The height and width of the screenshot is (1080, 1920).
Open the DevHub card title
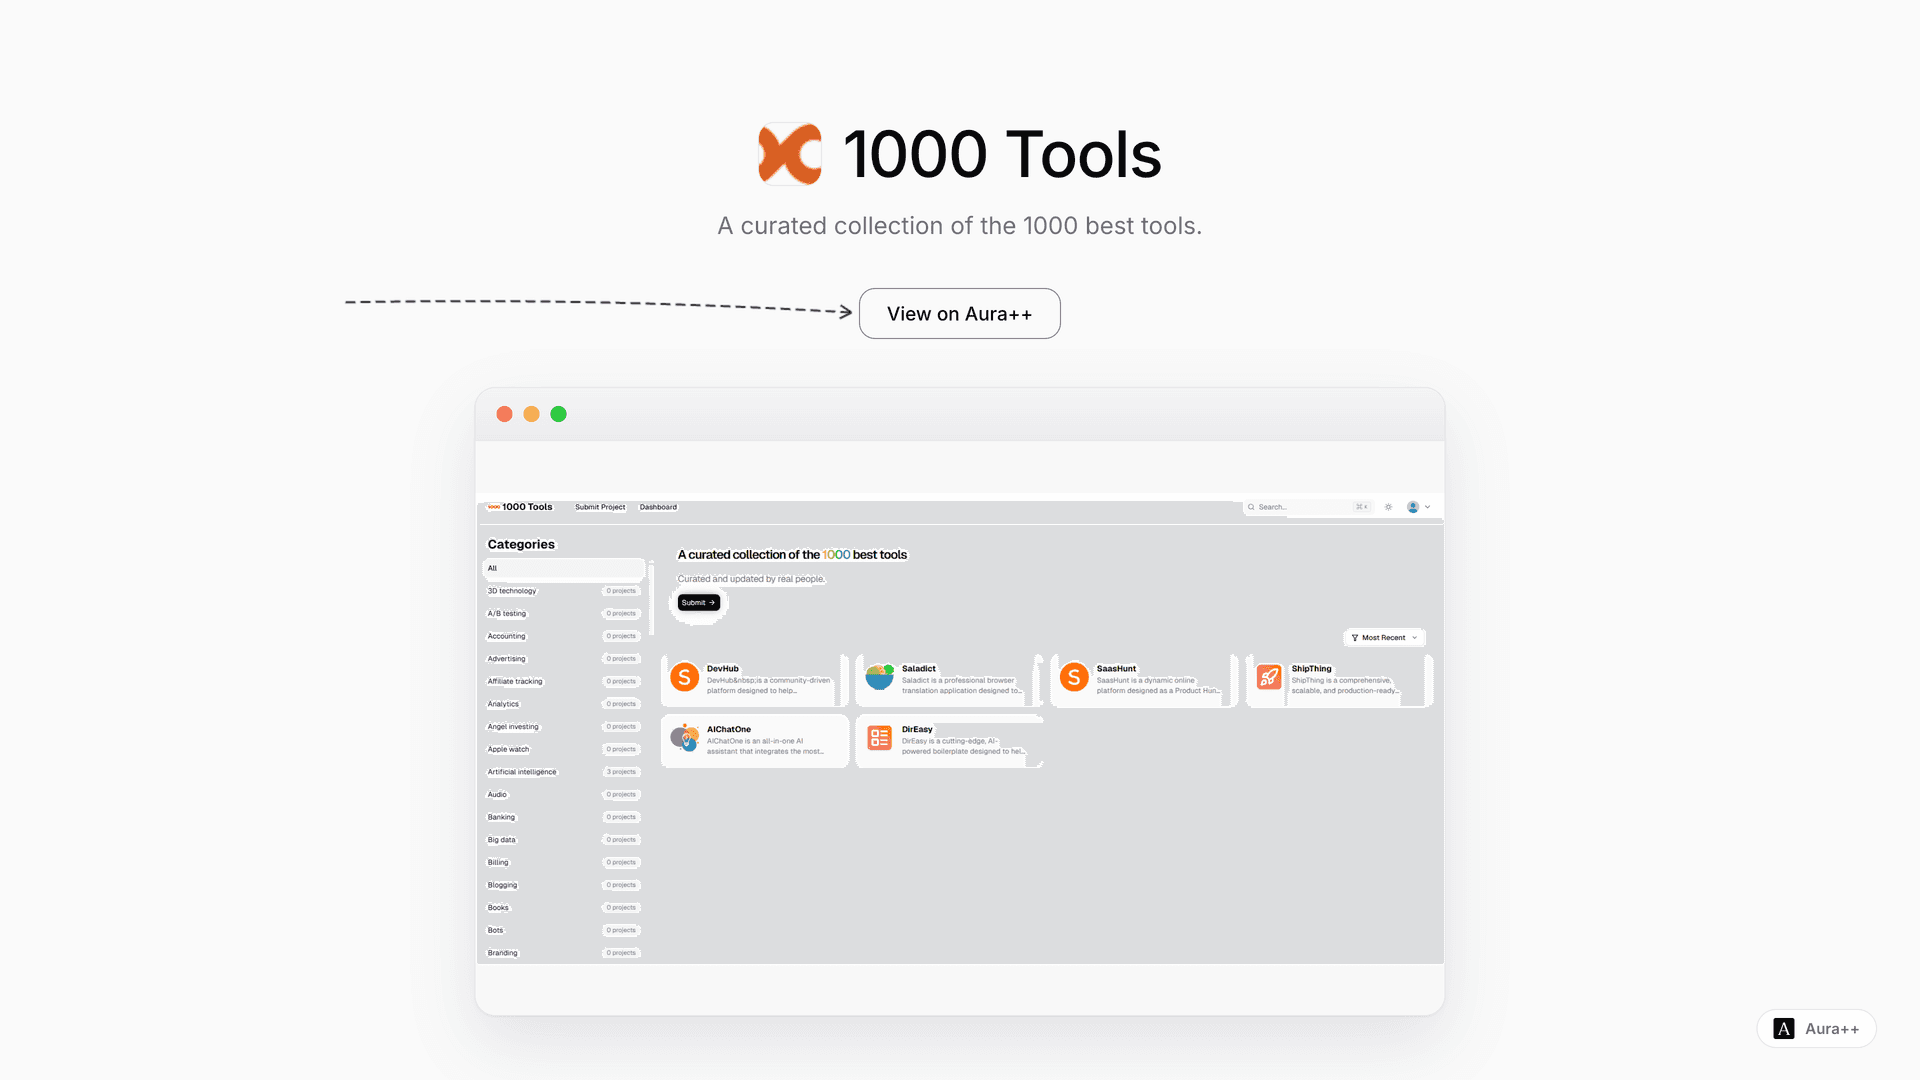tap(723, 669)
